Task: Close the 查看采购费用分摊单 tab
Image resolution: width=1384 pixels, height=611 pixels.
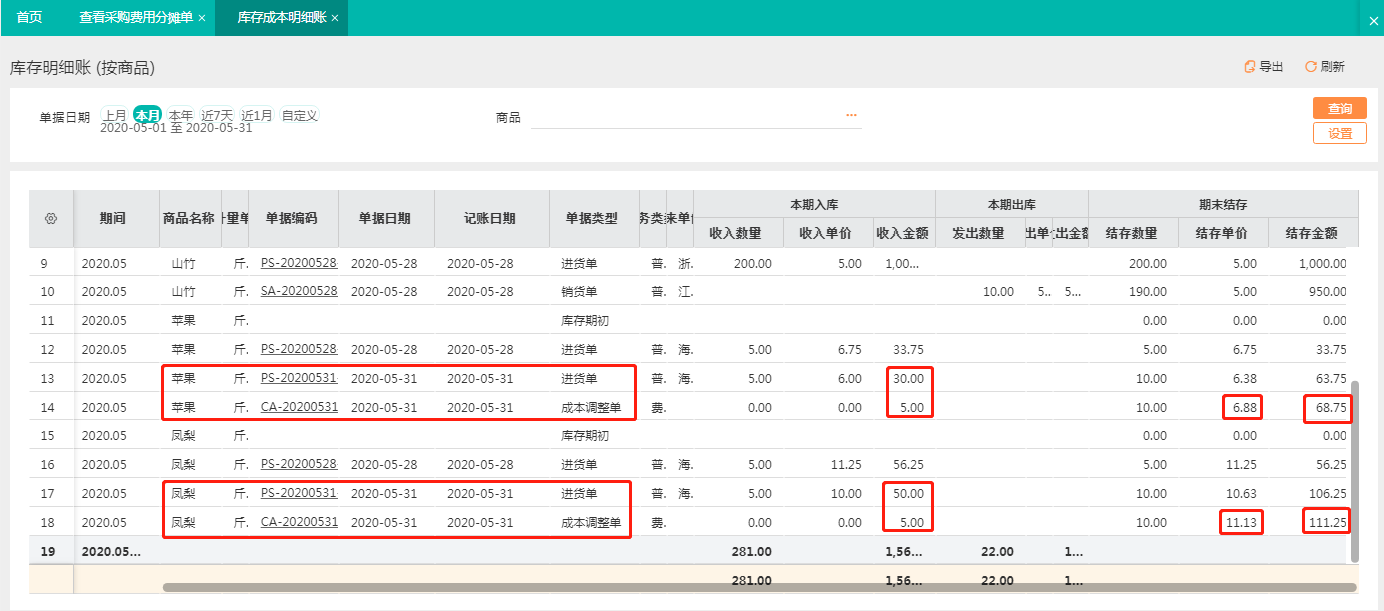Action: pos(202,18)
